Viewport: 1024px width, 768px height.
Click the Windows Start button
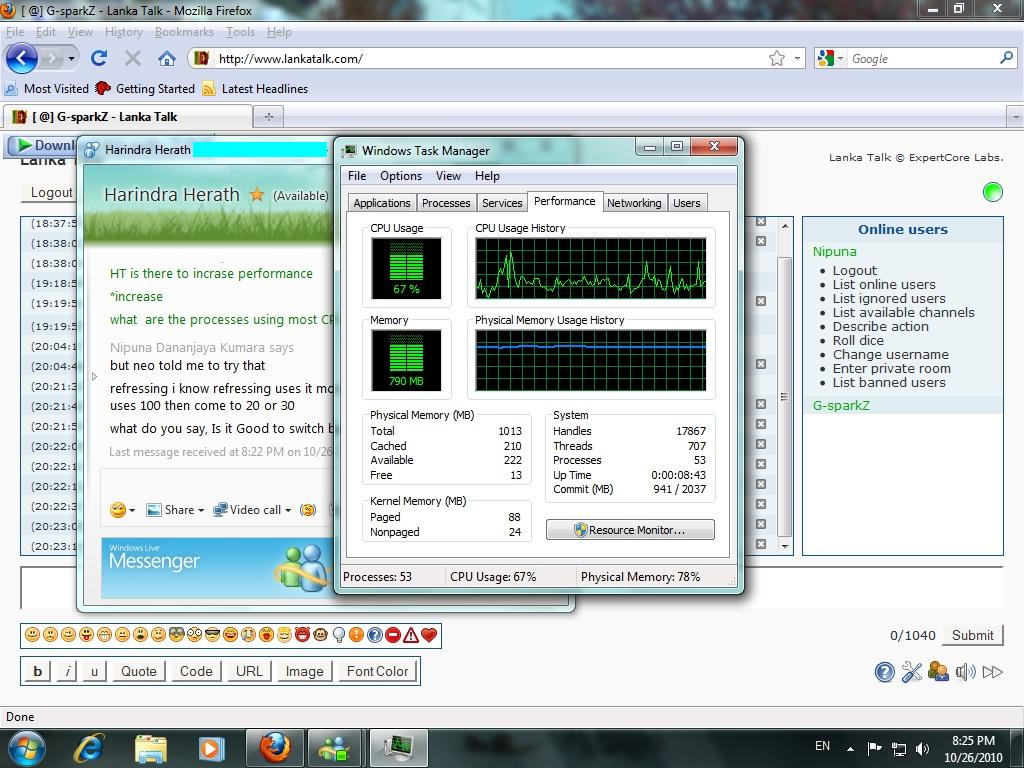pyautogui.click(x=27, y=747)
